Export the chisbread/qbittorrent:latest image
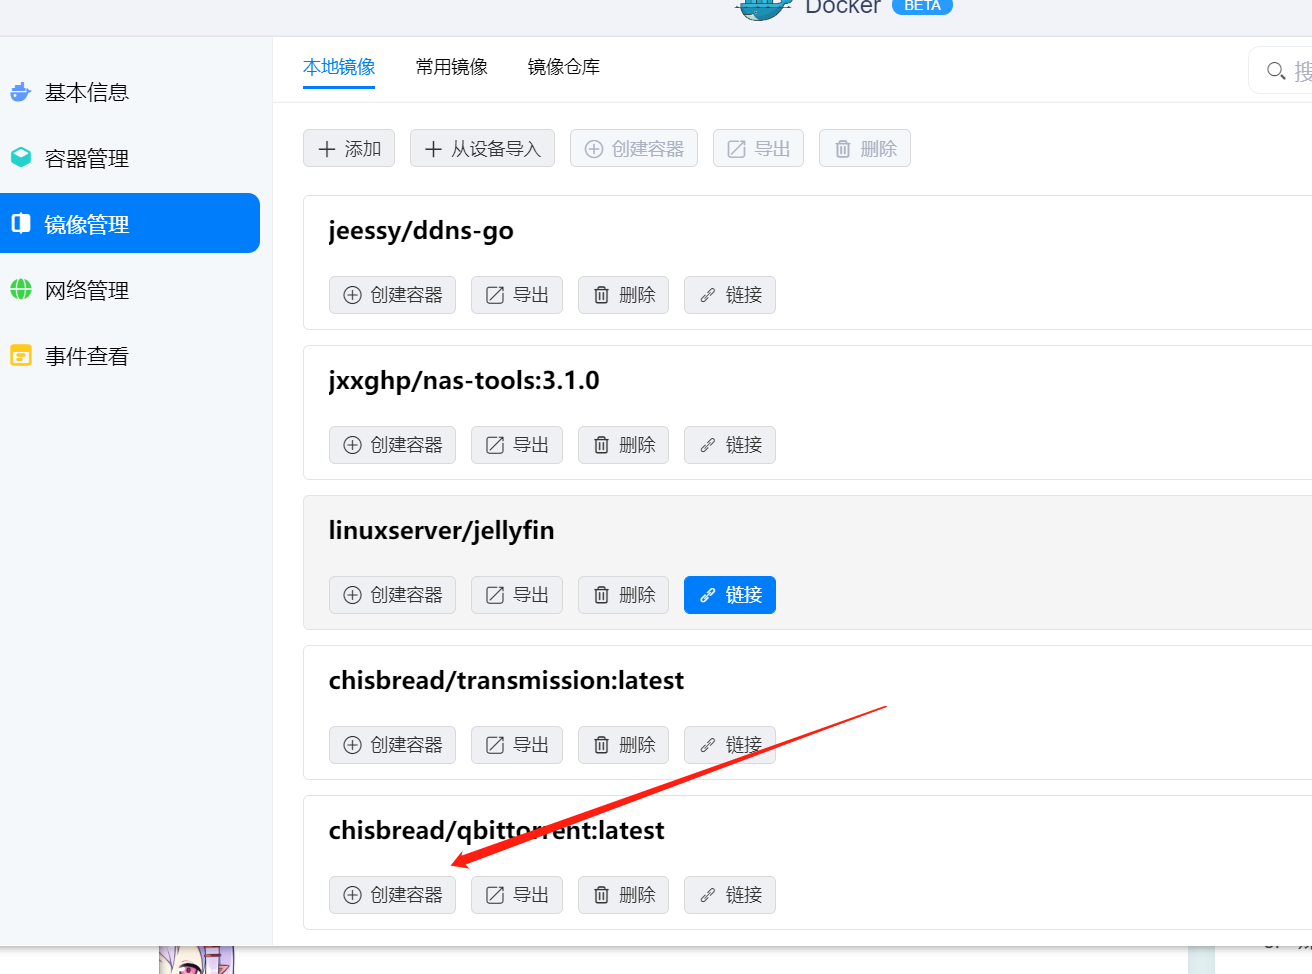Viewport: 1312px width, 974px height. (517, 895)
